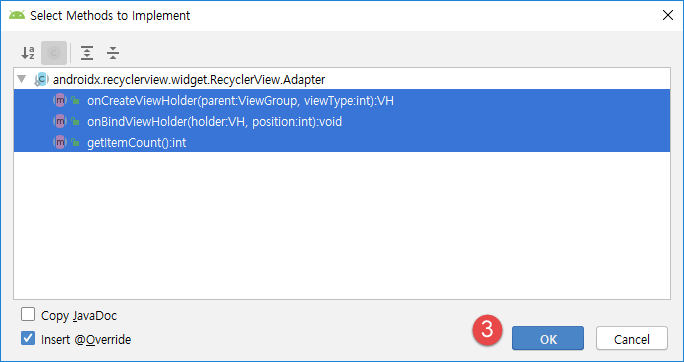Toggle the show classes toolbar button
Viewport: 684px width, 362px height.
tap(54, 53)
